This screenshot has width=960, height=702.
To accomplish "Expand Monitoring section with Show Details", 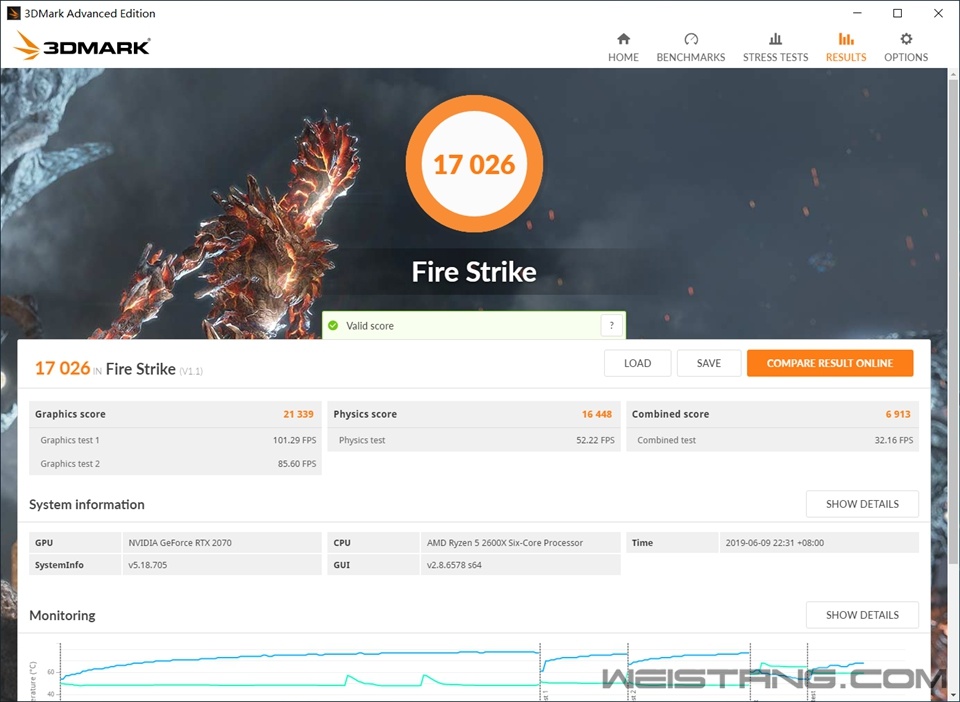I will (x=861, y=615).
